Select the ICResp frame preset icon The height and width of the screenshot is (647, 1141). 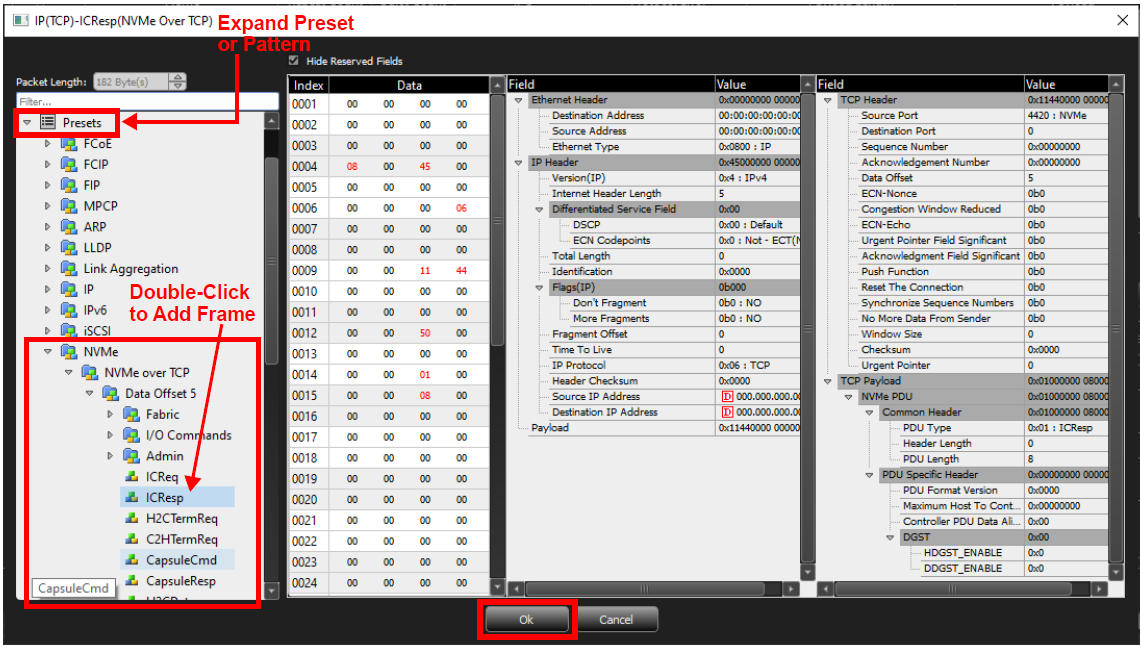click(x=132, y=498)
